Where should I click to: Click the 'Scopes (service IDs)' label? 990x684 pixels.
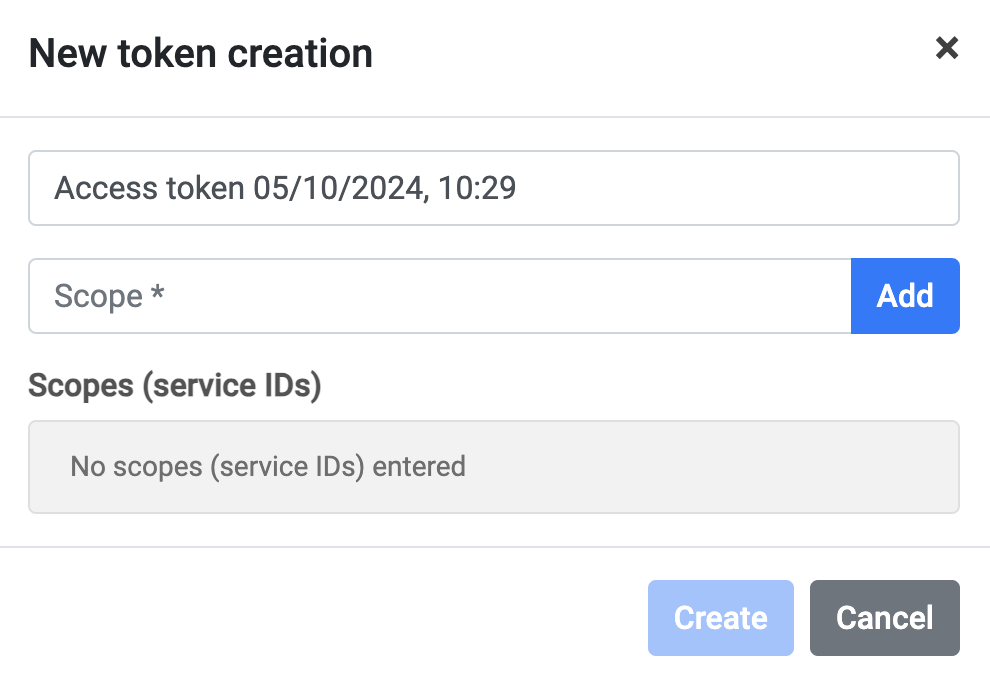(175, 386)
